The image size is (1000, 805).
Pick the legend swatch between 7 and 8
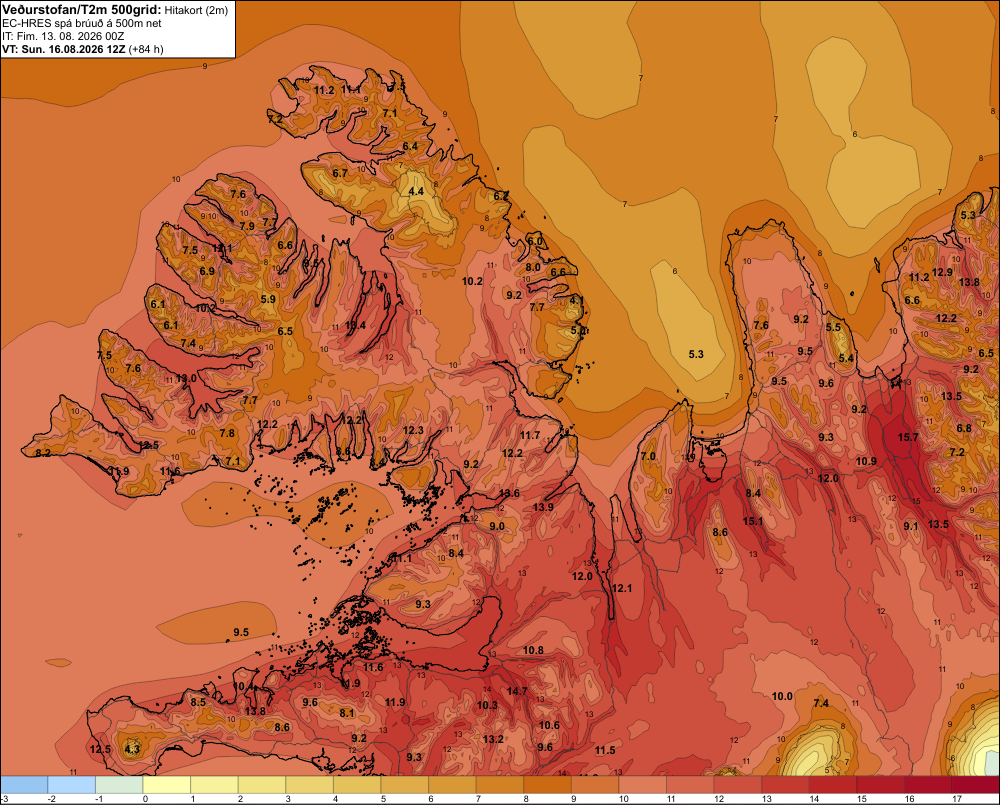tap(500, 785)
